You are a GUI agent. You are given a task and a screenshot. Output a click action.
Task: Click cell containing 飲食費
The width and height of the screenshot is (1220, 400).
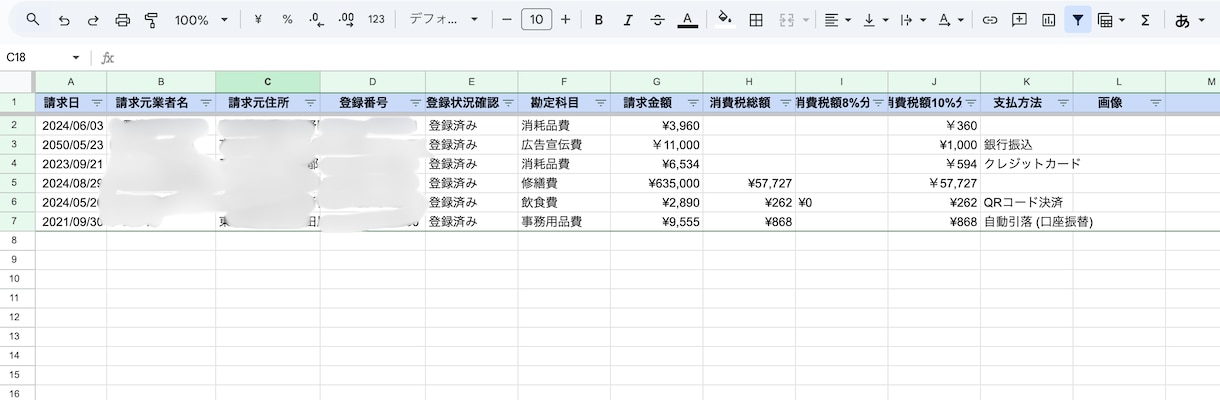(x=564, y=202)
